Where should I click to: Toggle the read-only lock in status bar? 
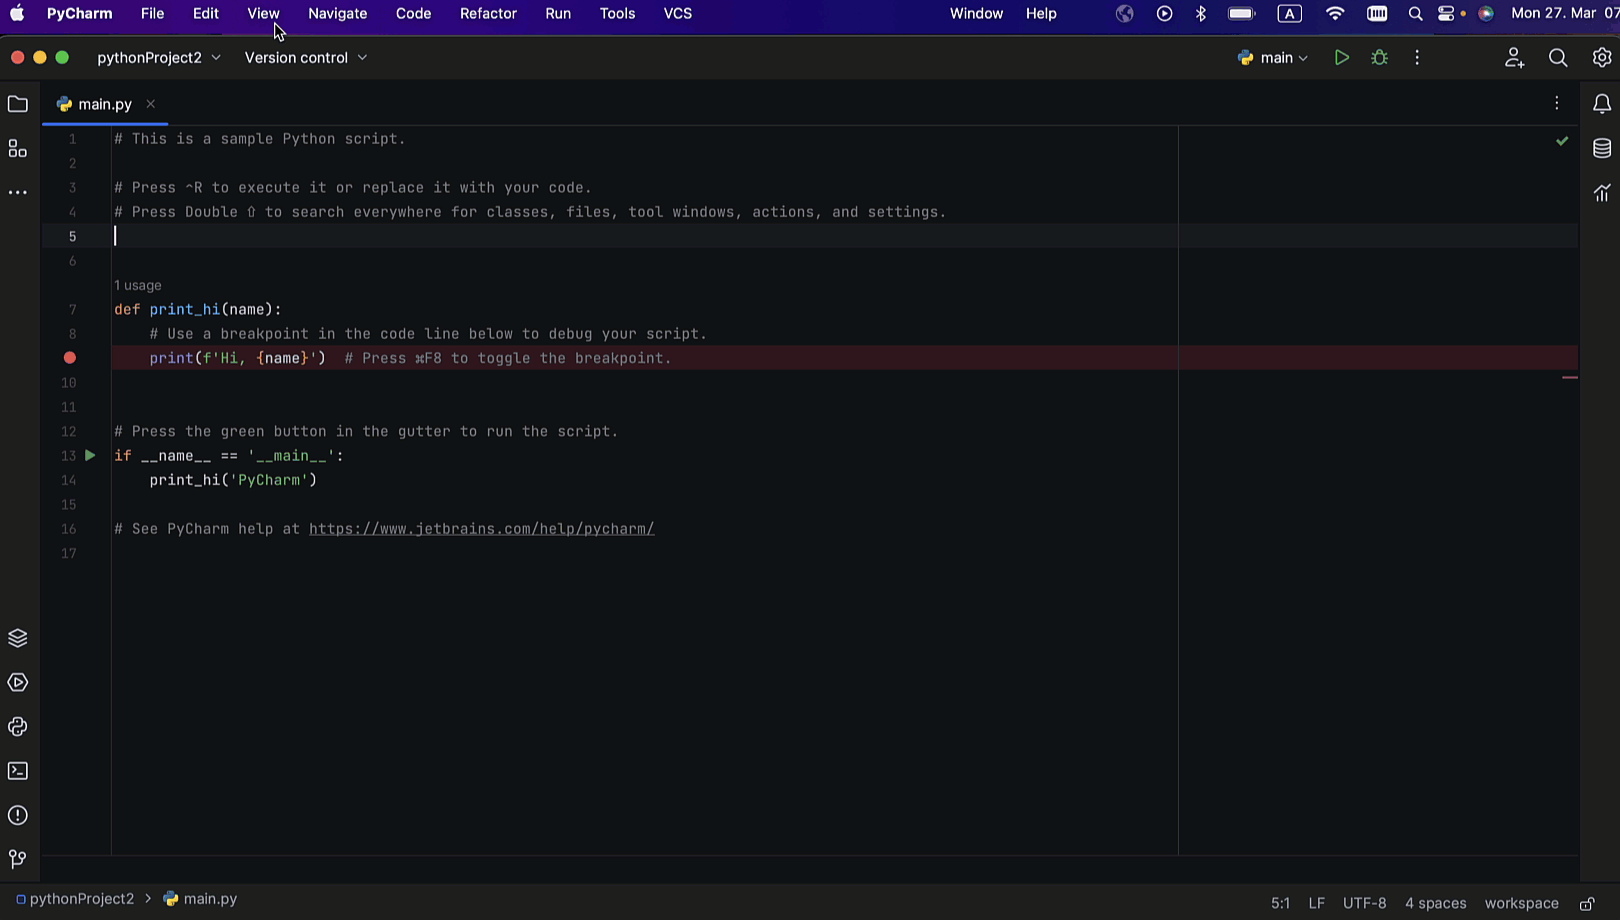tap(1587, 903)
